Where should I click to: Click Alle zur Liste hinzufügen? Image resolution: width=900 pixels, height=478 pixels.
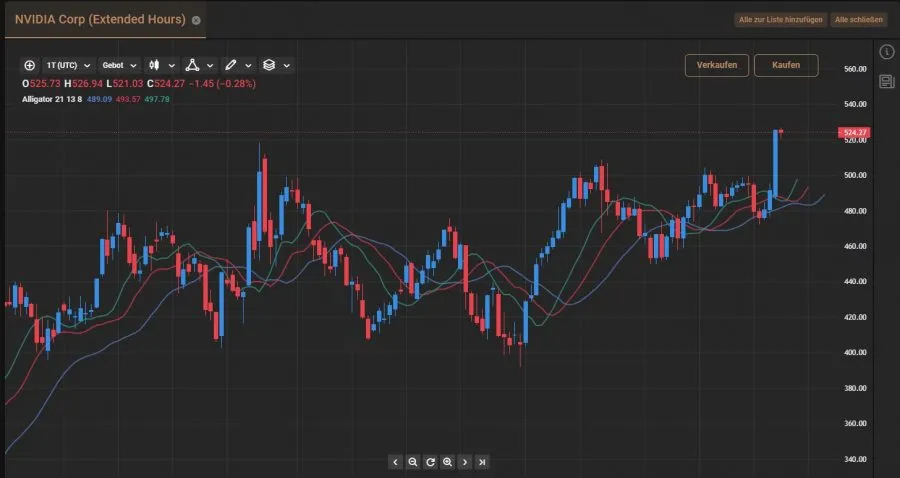point(781,20)
